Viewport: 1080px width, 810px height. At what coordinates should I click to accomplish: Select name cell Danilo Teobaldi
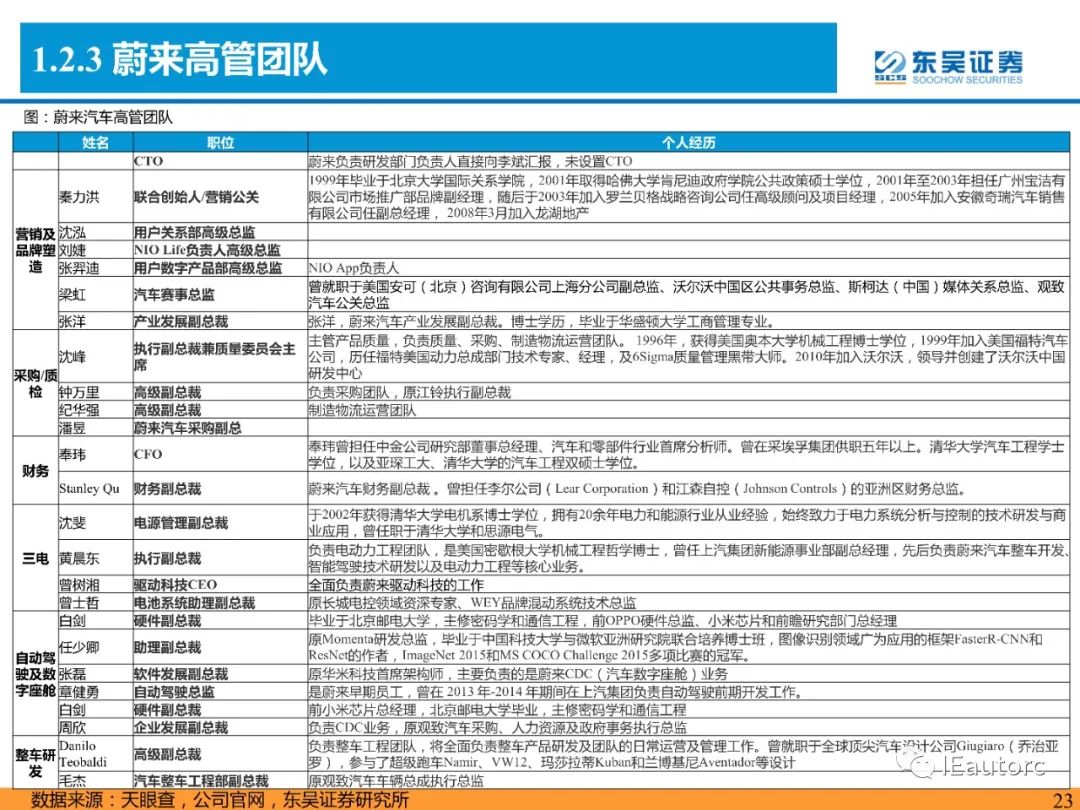(96, 754)
